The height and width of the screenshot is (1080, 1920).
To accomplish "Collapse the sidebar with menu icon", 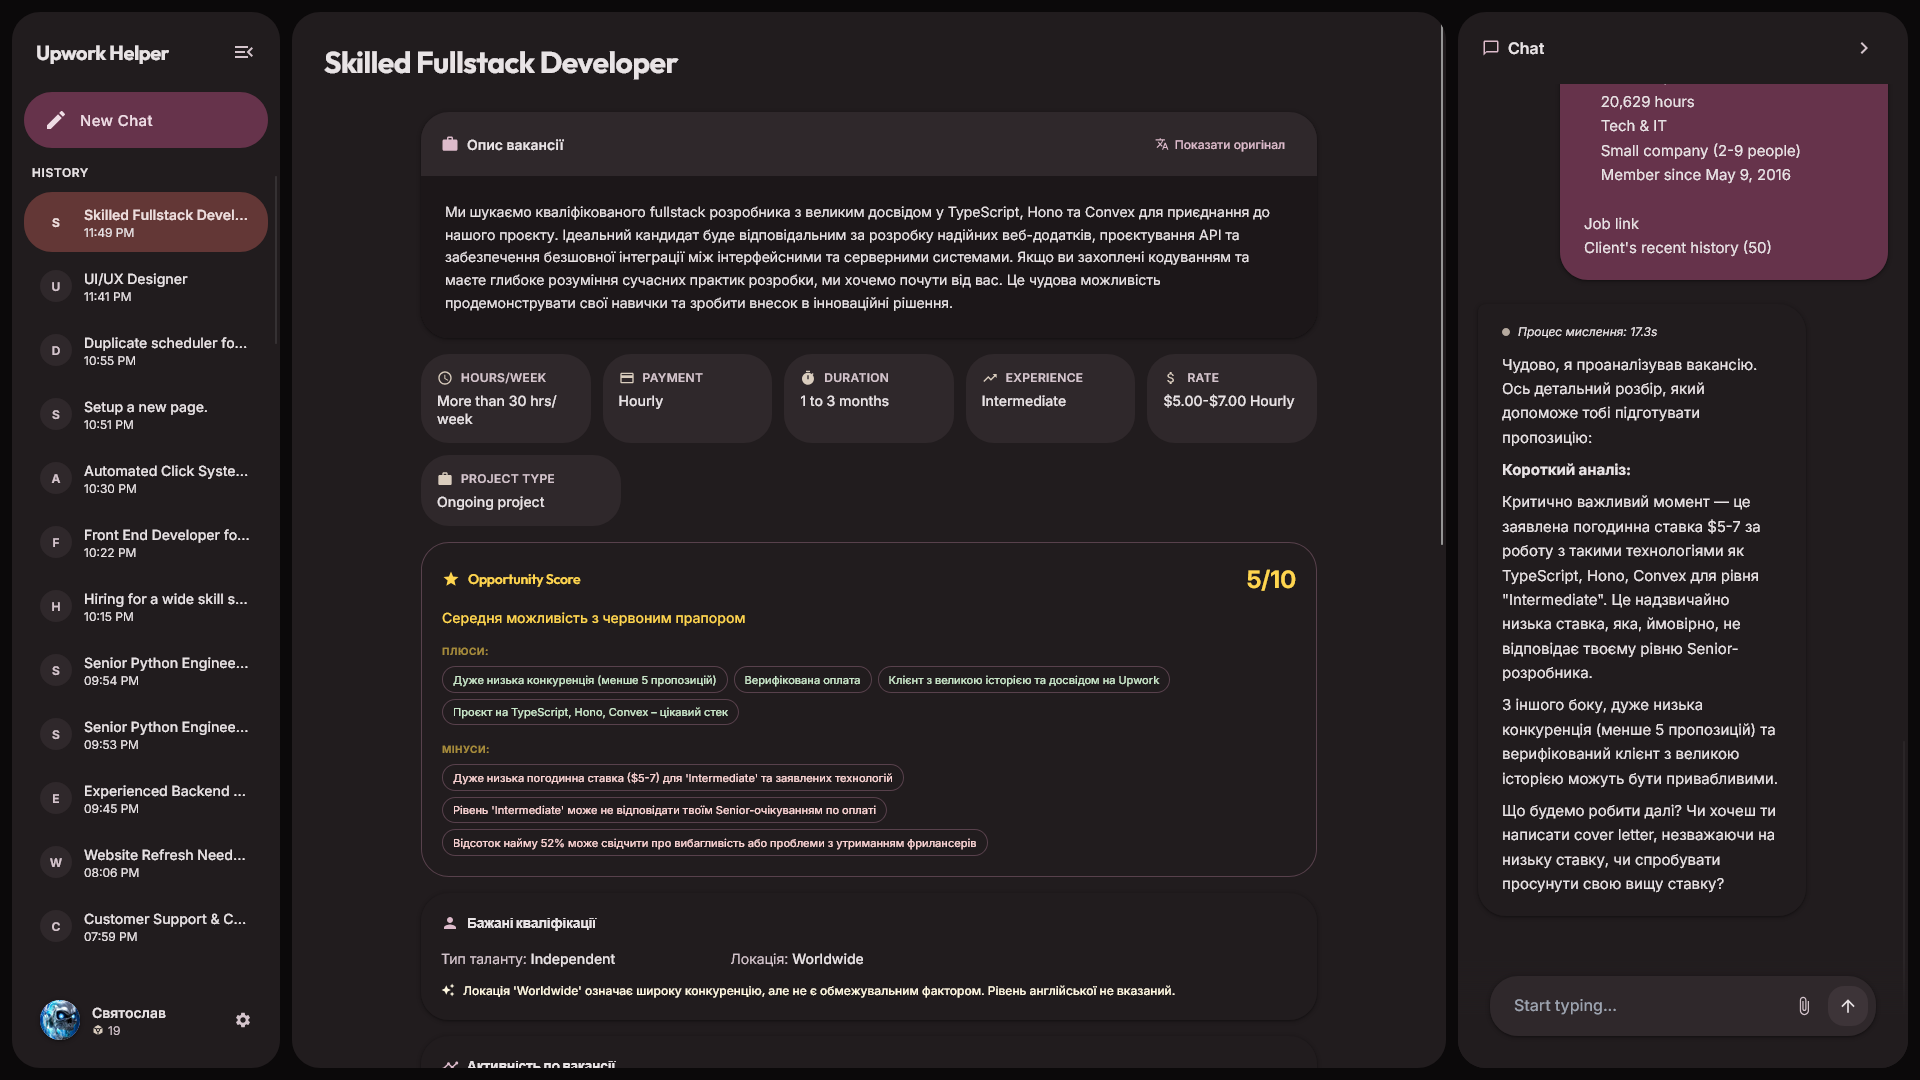I will 243,52.
